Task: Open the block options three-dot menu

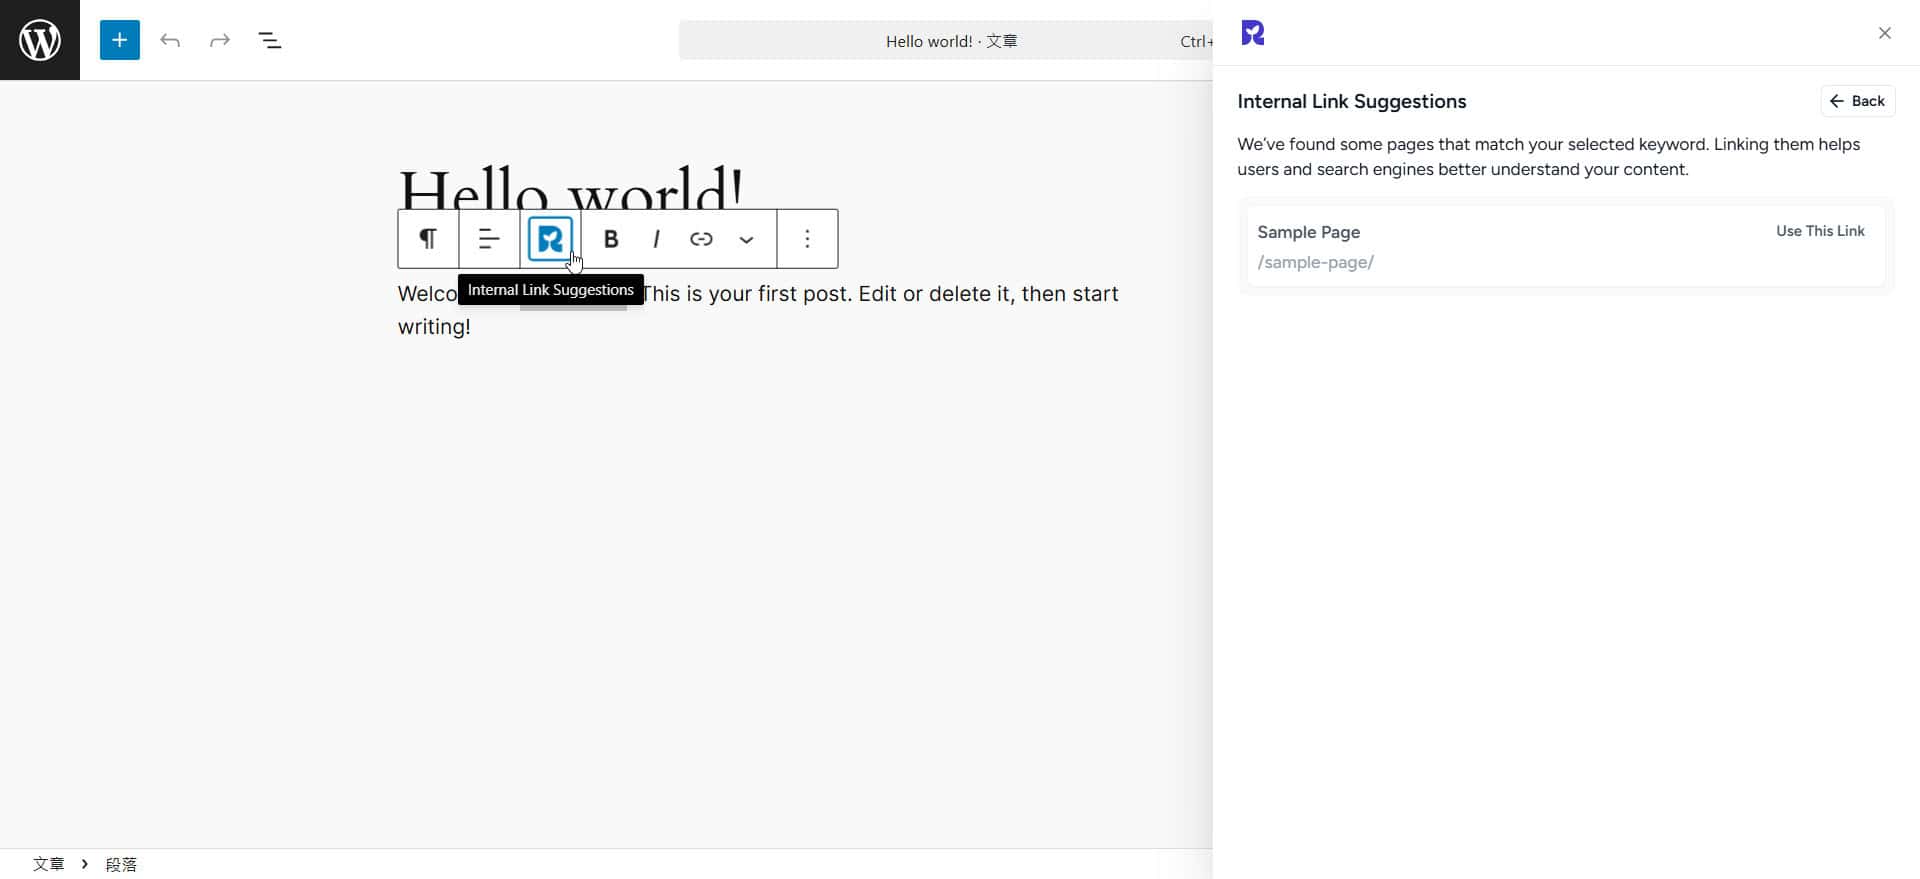Action: point(807,239)
